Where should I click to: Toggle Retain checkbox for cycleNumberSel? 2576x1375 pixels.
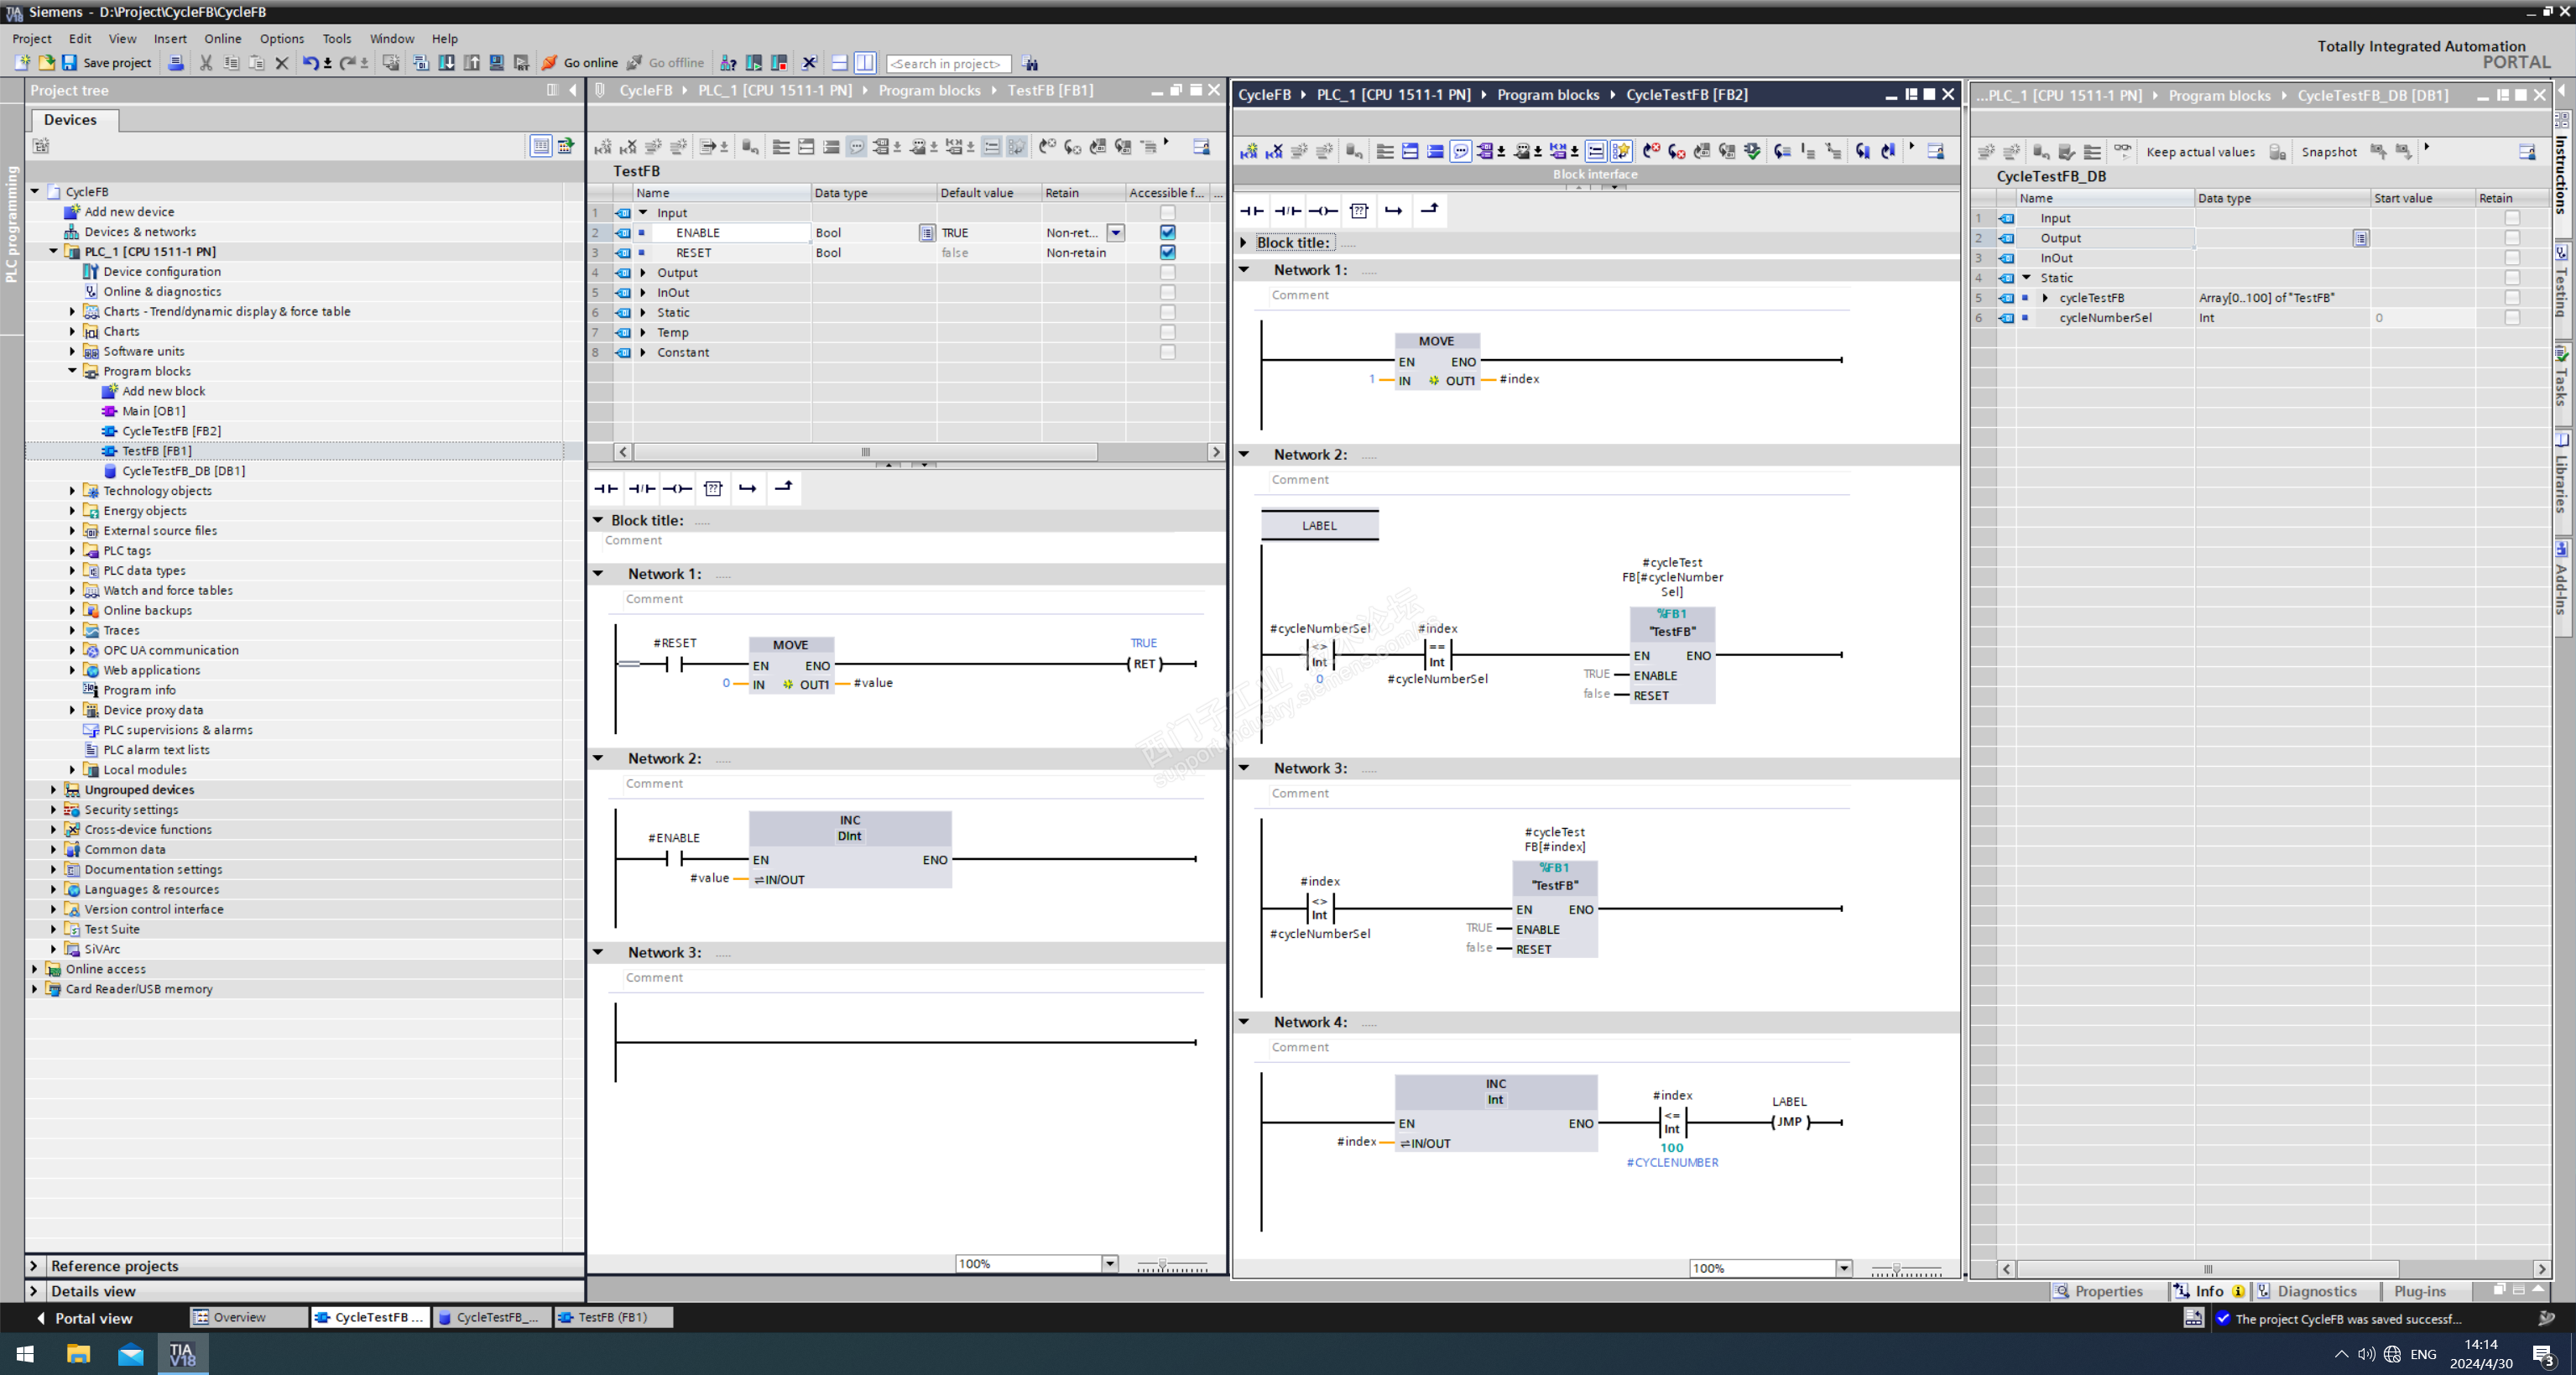2511,318
